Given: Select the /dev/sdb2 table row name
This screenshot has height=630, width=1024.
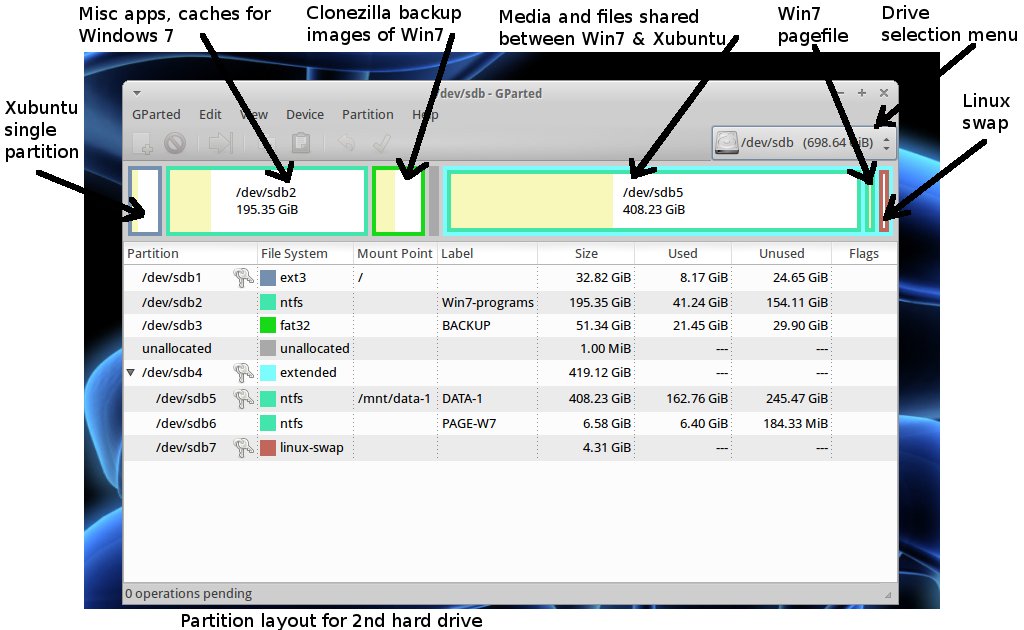Looking at the screenshot, I should (x=172, y=302).
